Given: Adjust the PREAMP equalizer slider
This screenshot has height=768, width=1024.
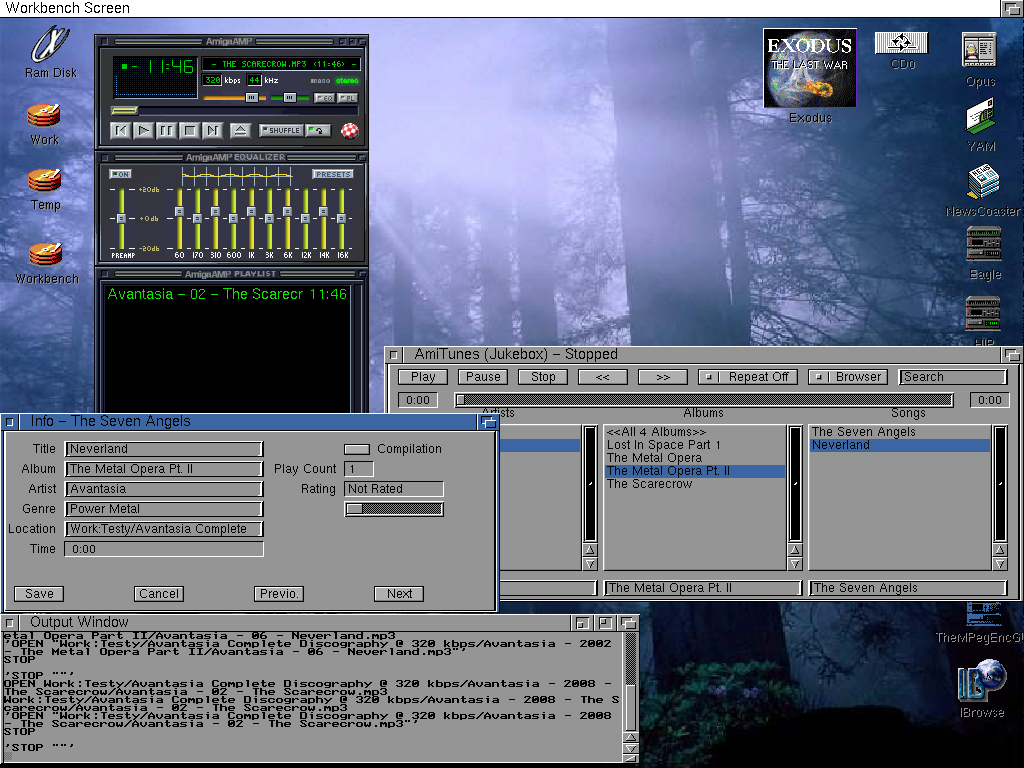Looking at the screenshot, I should 121,219.
